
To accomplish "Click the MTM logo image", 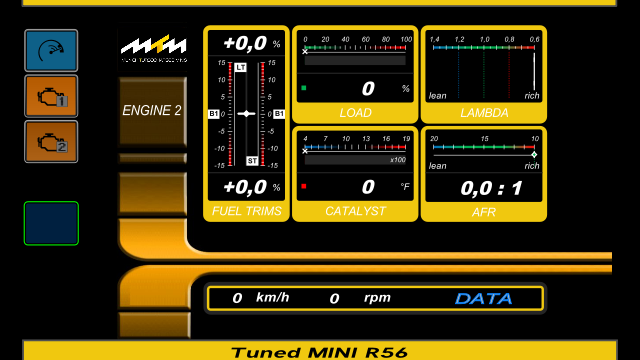I will 154,49.
